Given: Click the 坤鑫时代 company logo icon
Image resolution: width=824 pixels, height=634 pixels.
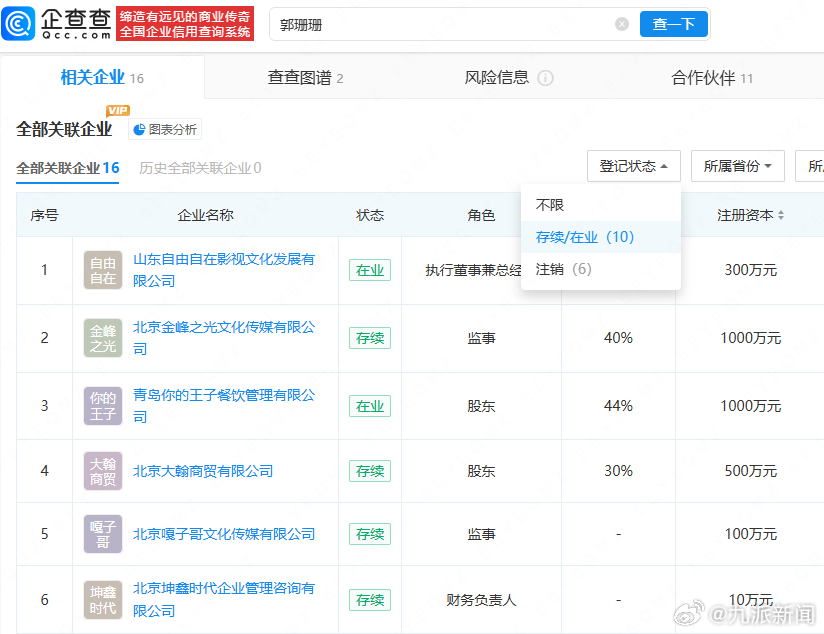Looking at the screenshot, I should (103, 600).
